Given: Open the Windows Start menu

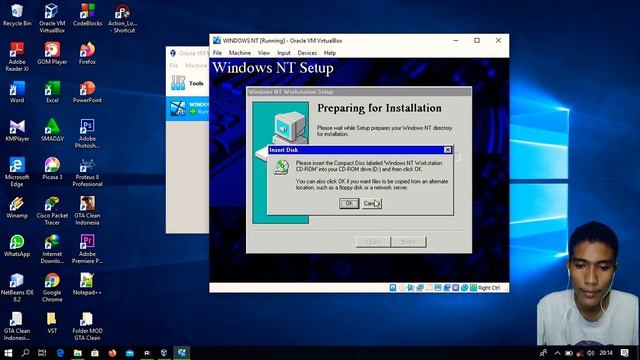Looking at the screenshot, I should pyautogui.click(x=8, y=353).
